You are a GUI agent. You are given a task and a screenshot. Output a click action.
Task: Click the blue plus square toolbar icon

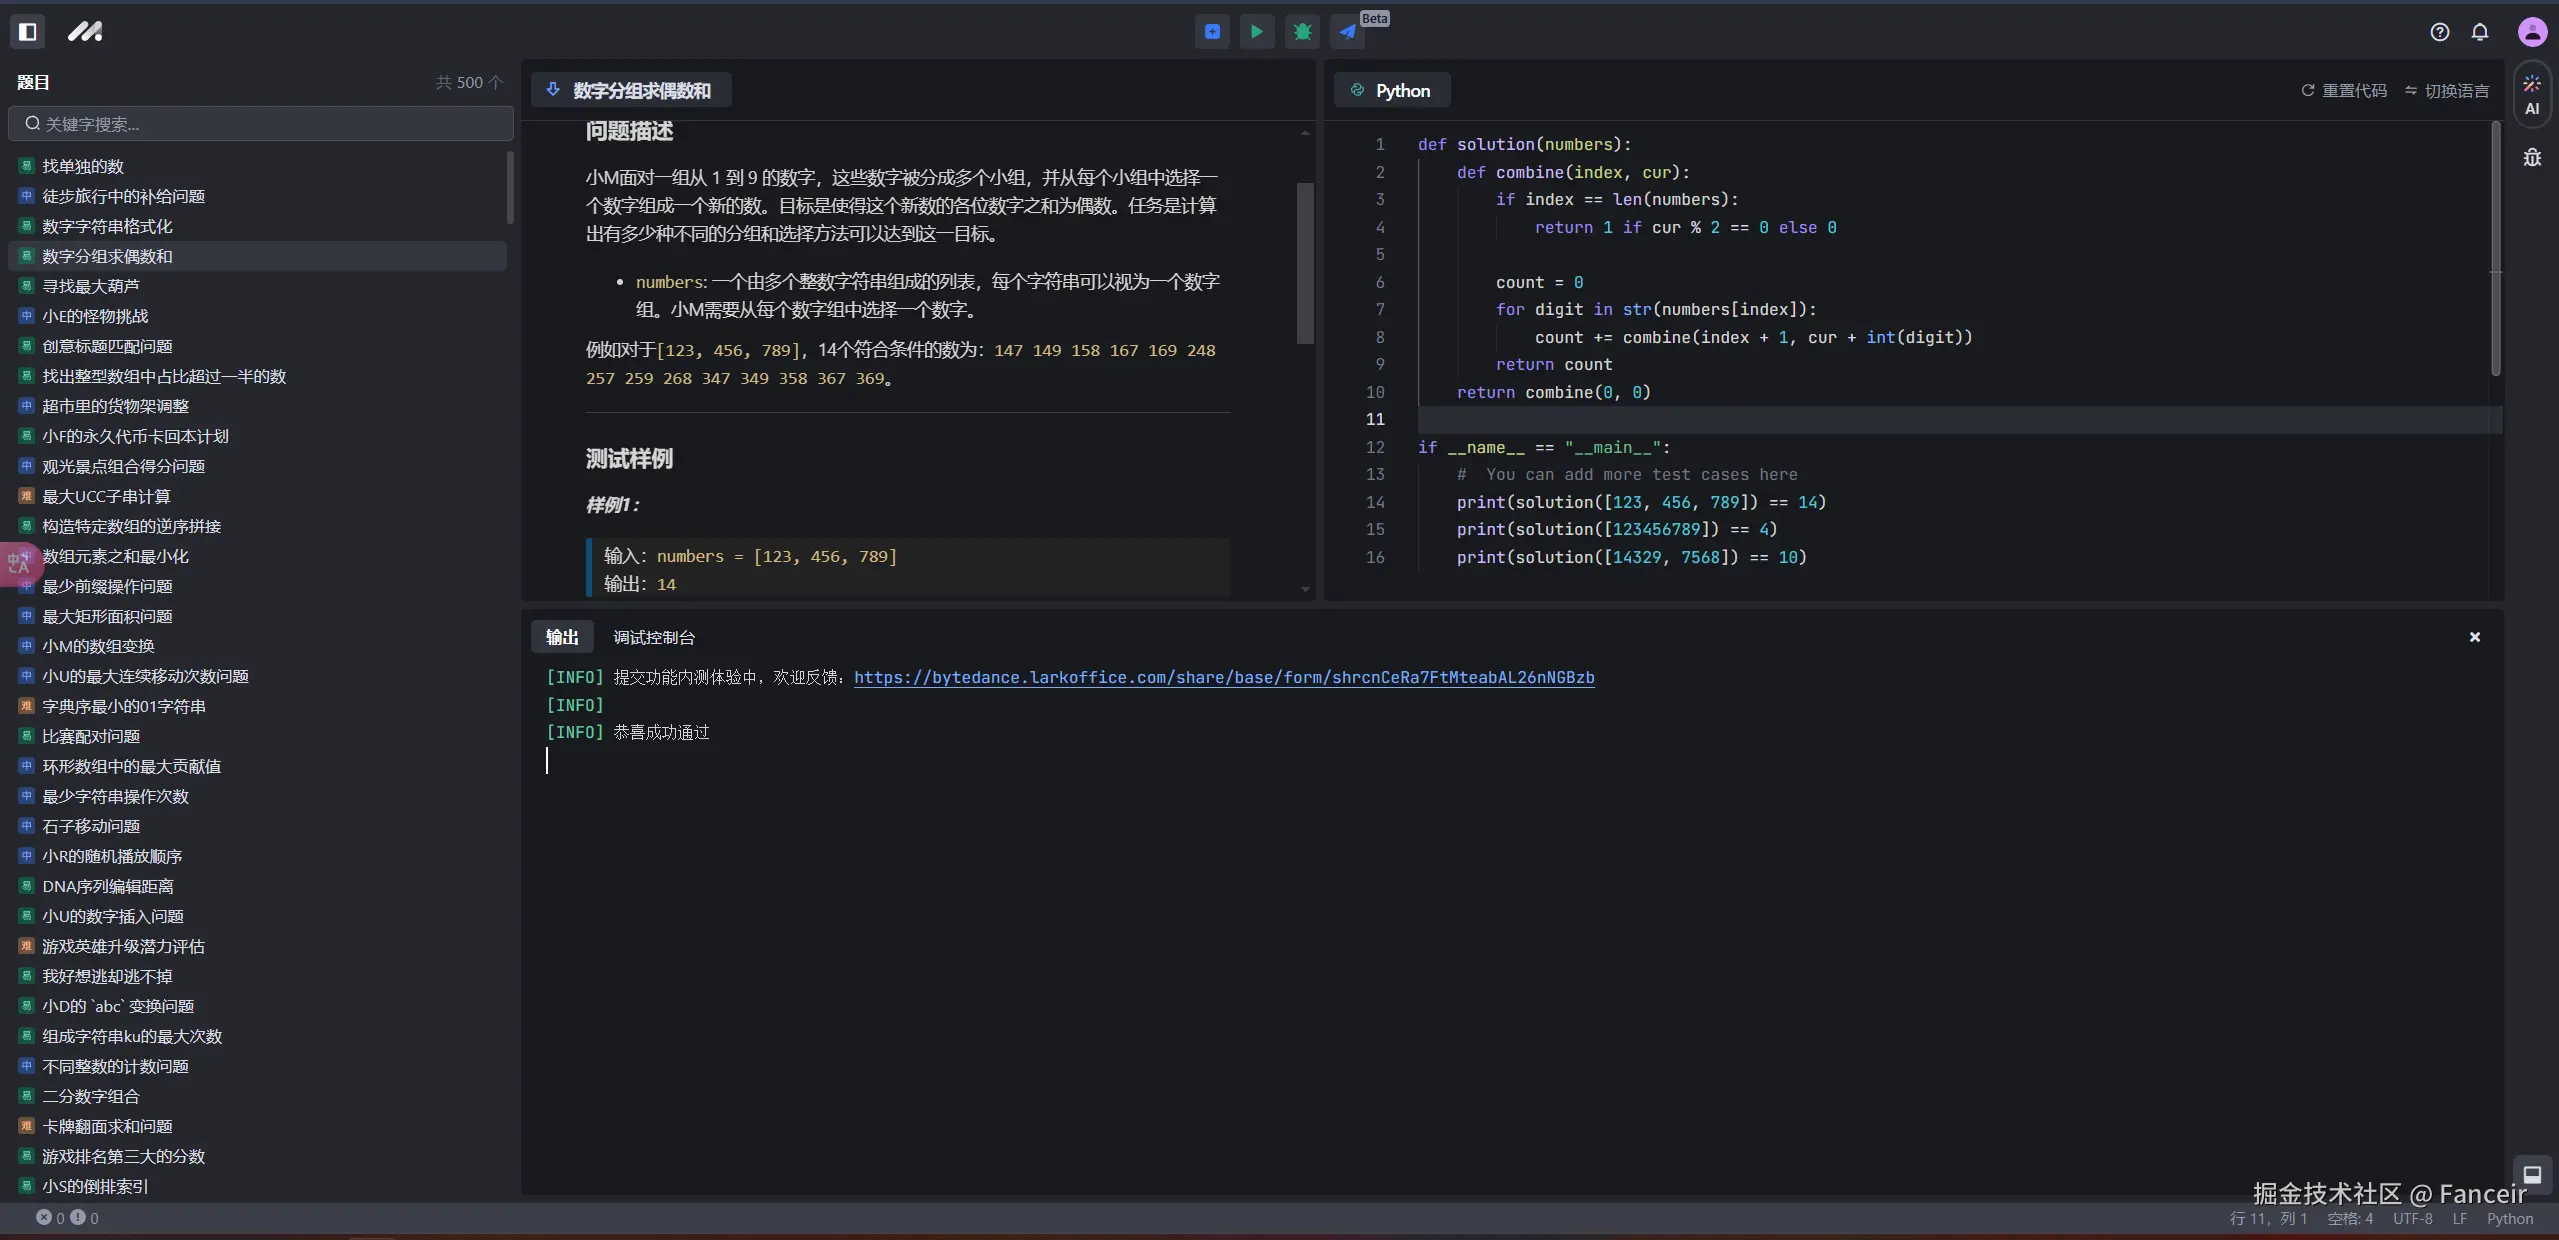click(x=1212, y=32)
